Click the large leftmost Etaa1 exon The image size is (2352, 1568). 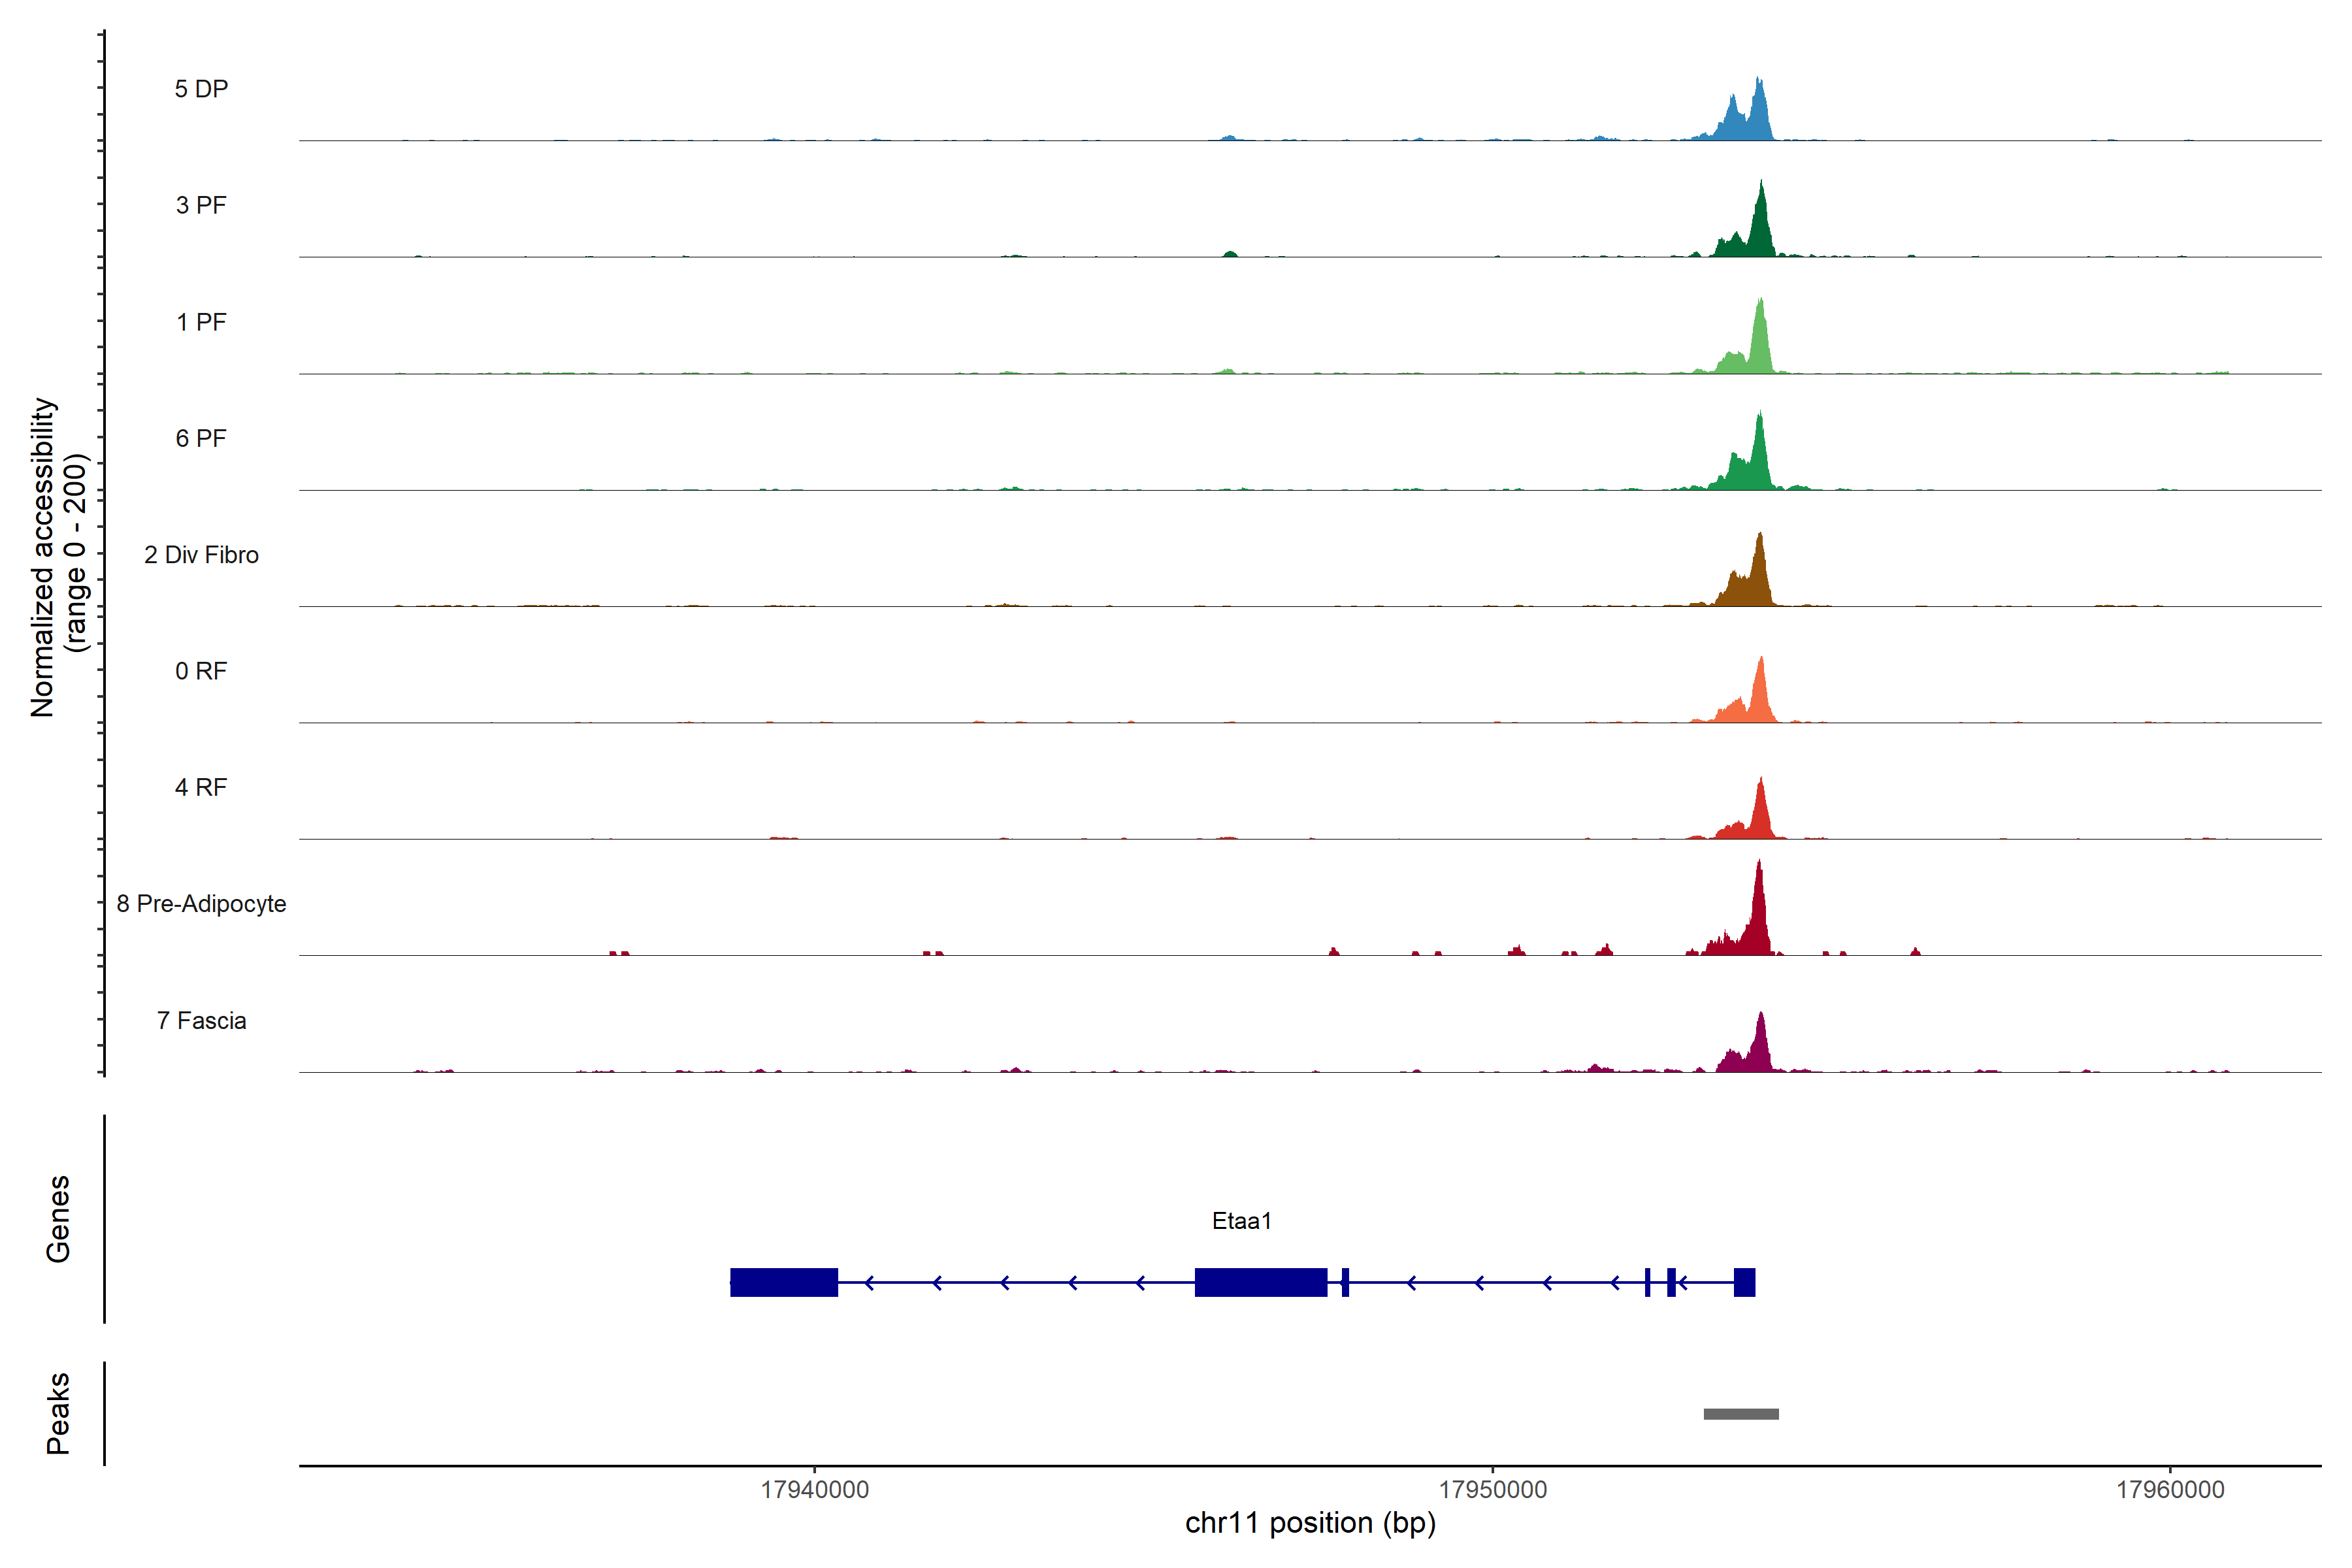tap(784, 1282)
